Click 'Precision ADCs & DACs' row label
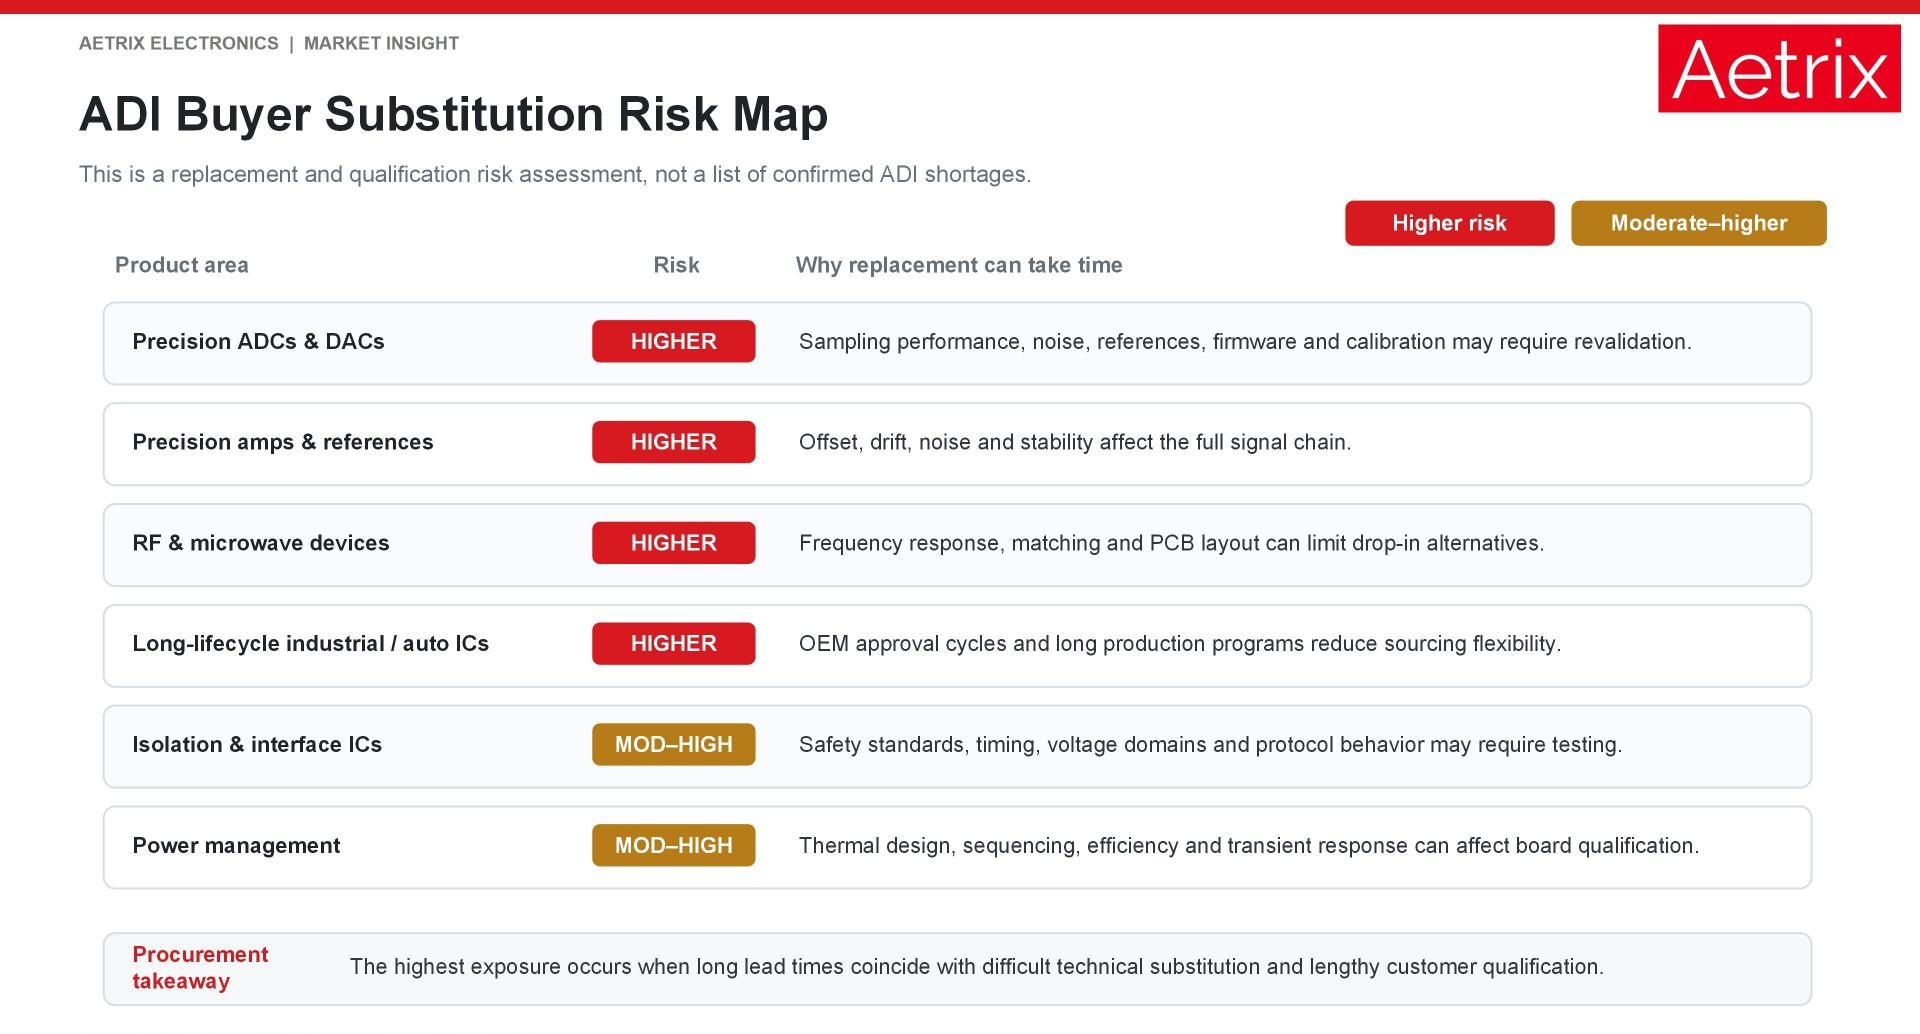The height and width of the screenshot is (1034, 1920). (x=258, y=341)
